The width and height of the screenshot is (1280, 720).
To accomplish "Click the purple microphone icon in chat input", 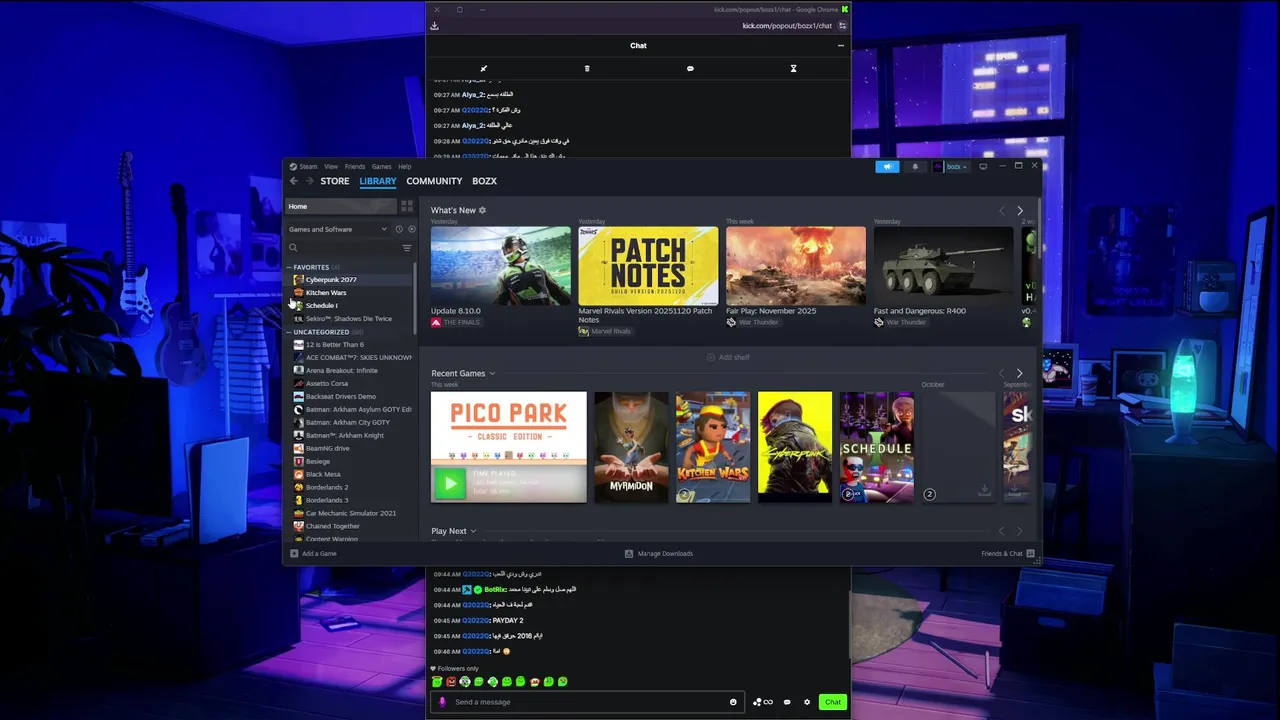I will point(442,702).
